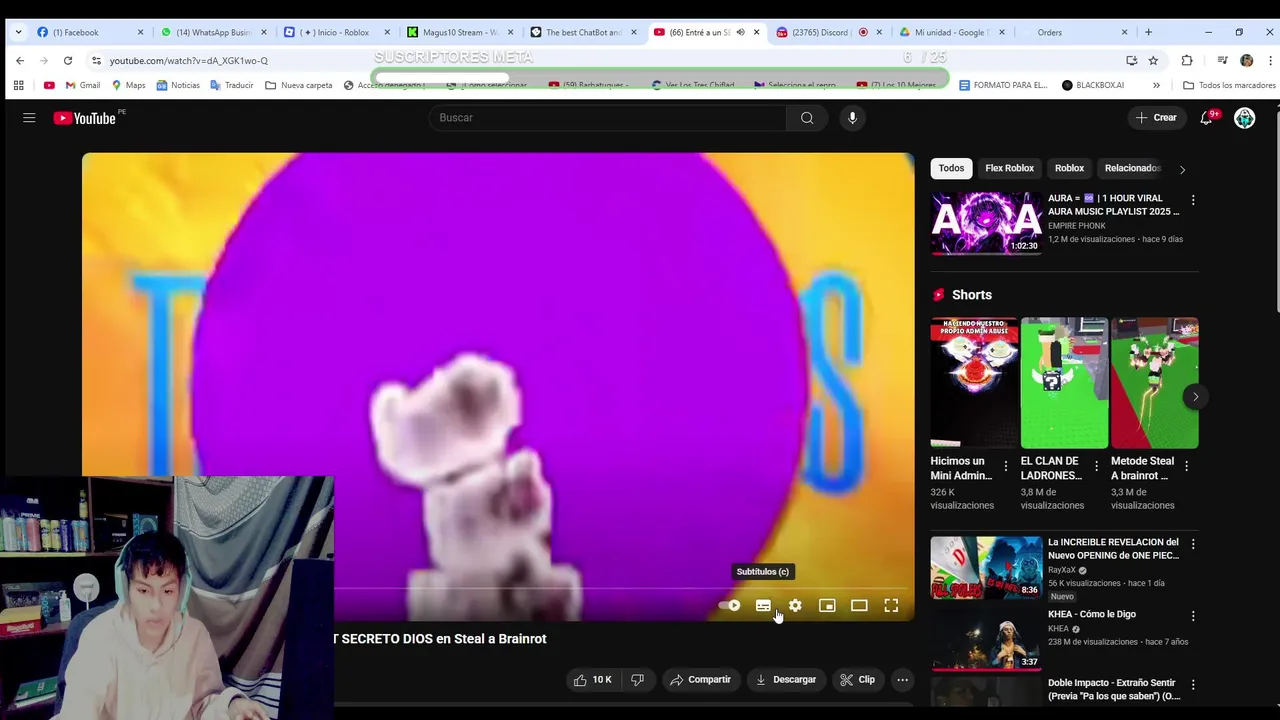This screenshot has height=720, width=1280.
Task: Focus the Buscar search field
Action: pyautogui.click(x=607, y=118)
